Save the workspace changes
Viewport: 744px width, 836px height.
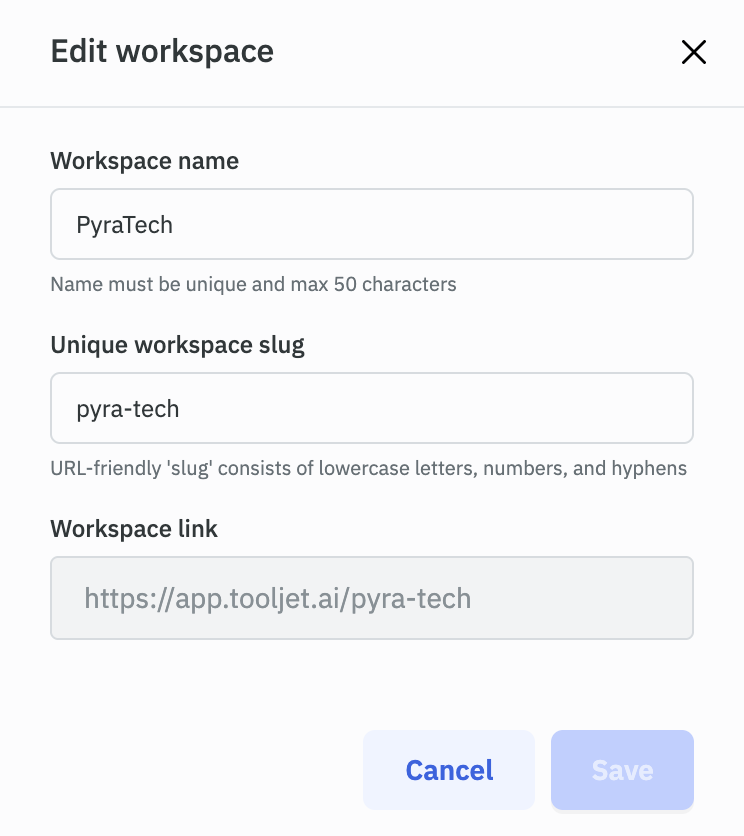click(x=622, y=770)
